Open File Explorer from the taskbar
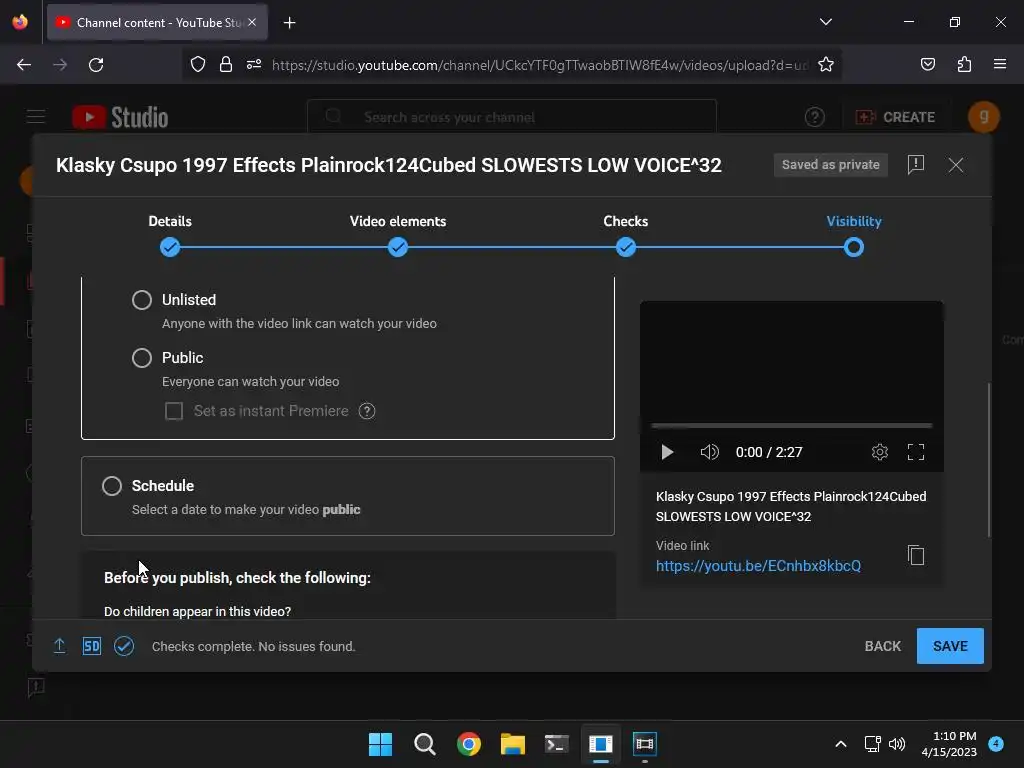 tap(513, 744)
